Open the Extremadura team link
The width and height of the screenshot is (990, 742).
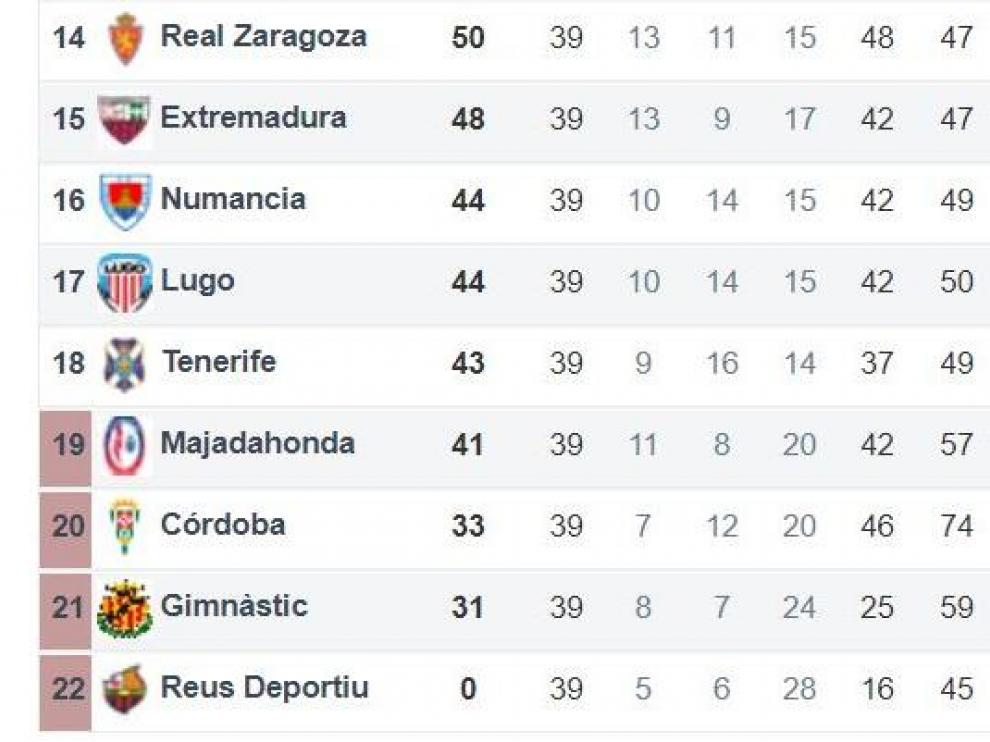click(x=254, y=118)
